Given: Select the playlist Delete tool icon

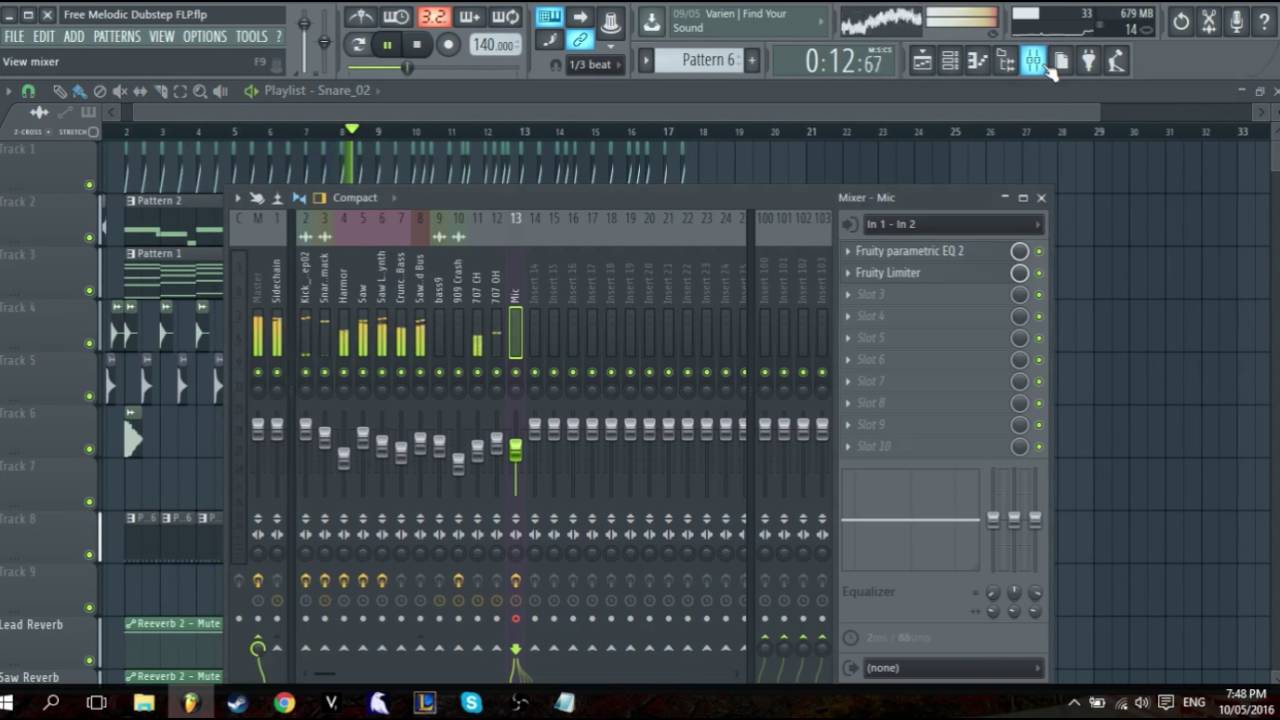Looking at the screenshot, I should (x=99, y=91).
